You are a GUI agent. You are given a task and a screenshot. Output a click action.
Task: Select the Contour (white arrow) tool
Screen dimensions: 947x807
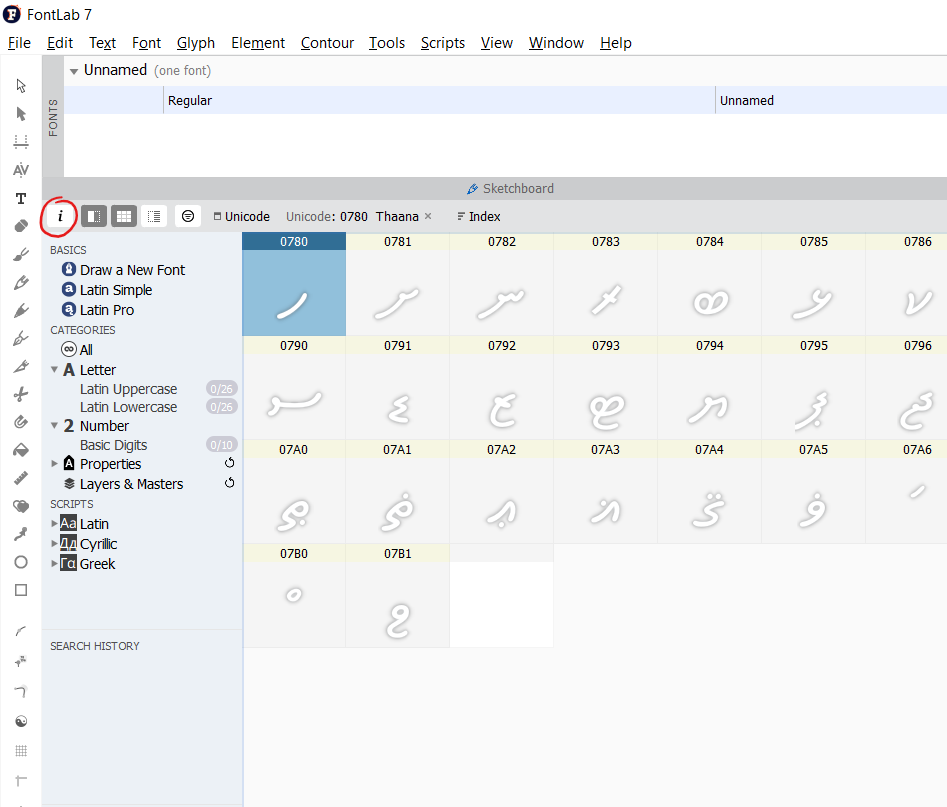[21, 86]
